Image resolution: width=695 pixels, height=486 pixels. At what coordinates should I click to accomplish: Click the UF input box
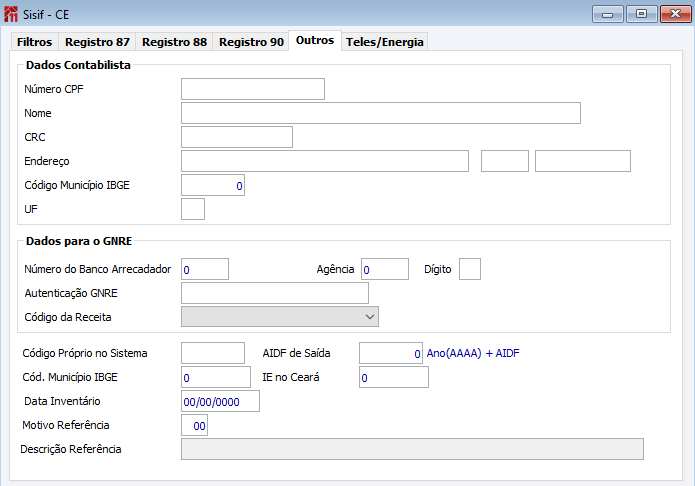[x=193, y=209]
